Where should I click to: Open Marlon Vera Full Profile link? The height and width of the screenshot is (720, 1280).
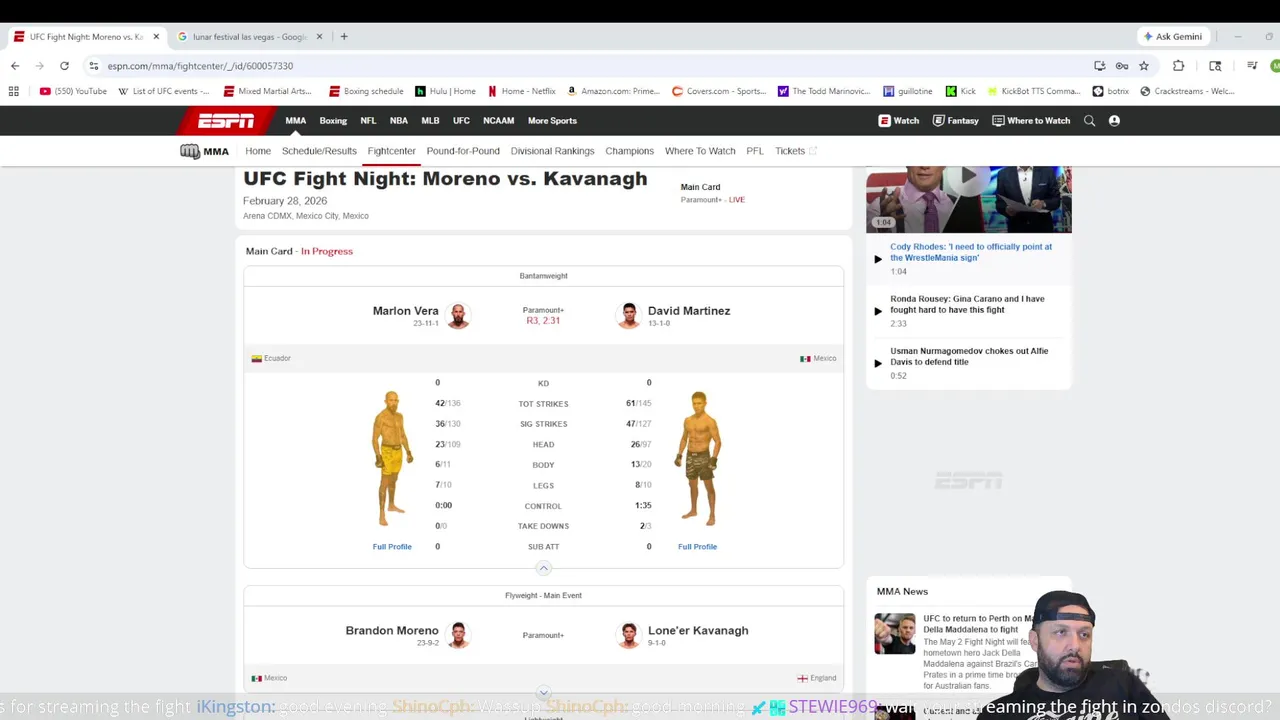(x=392, y=547)
